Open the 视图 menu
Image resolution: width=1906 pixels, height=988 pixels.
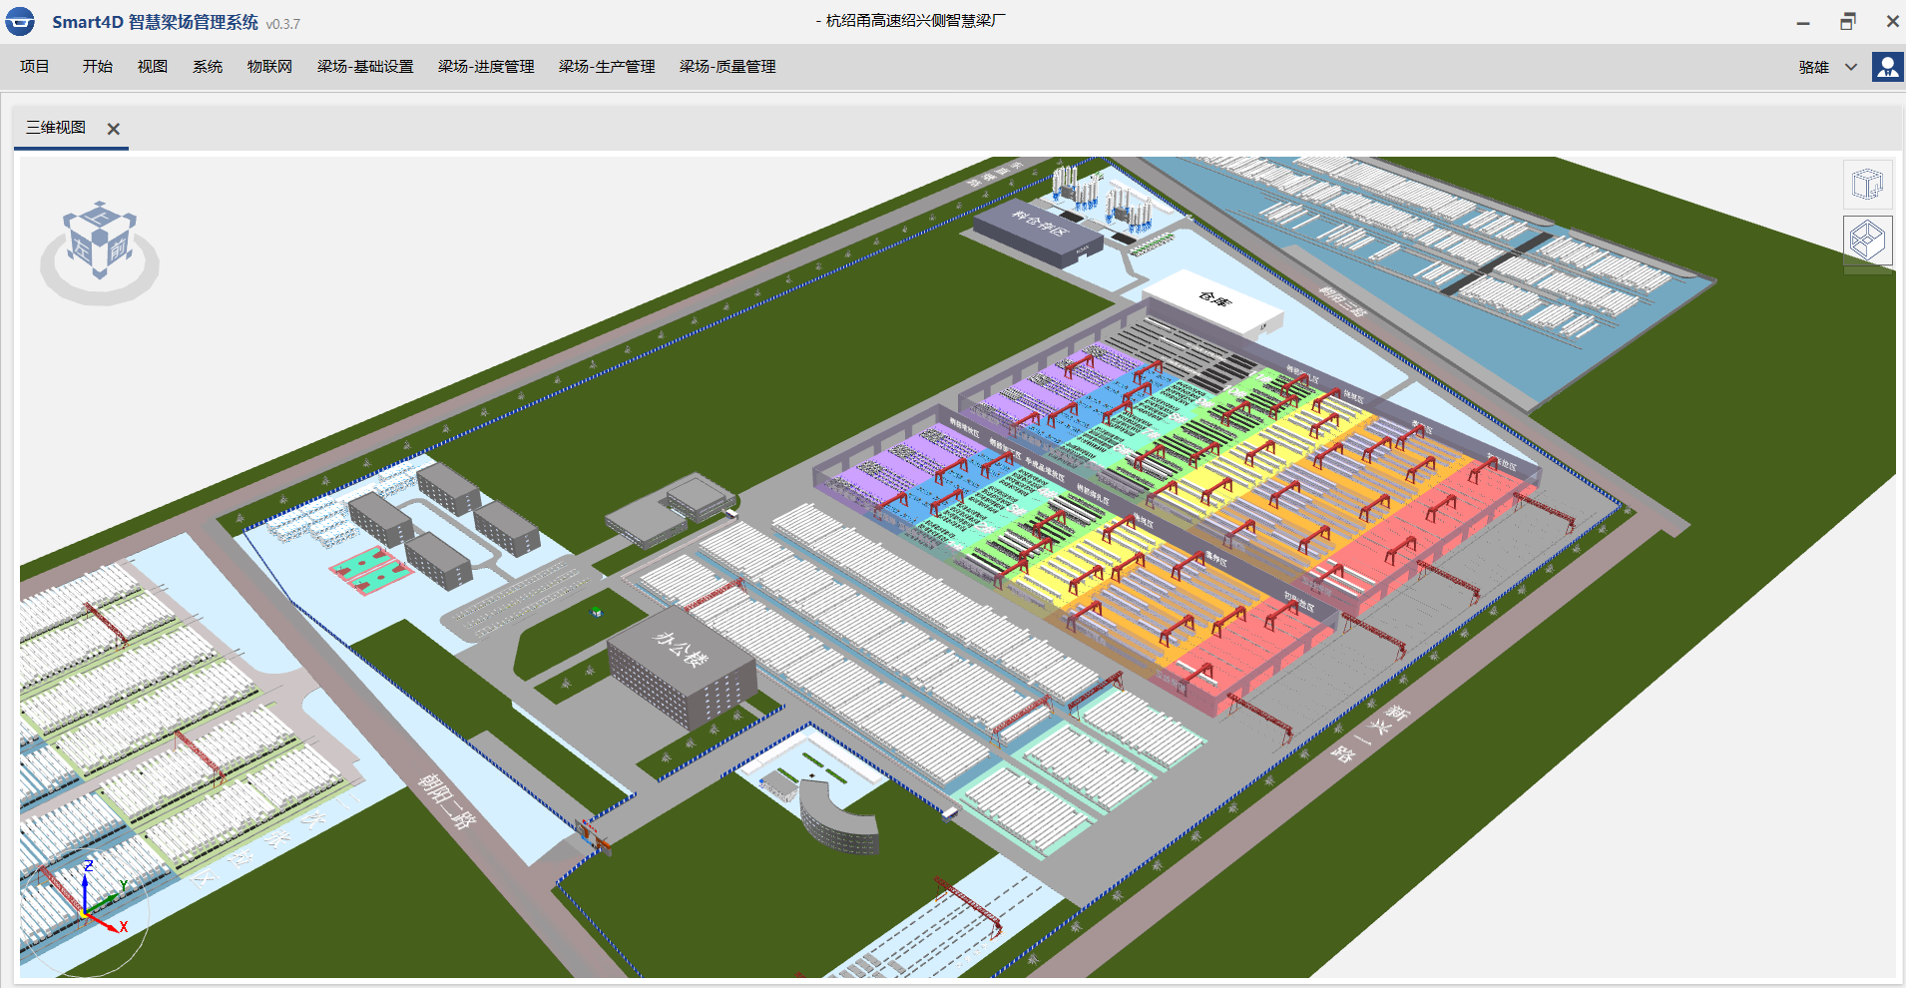(x=152, y=67)
